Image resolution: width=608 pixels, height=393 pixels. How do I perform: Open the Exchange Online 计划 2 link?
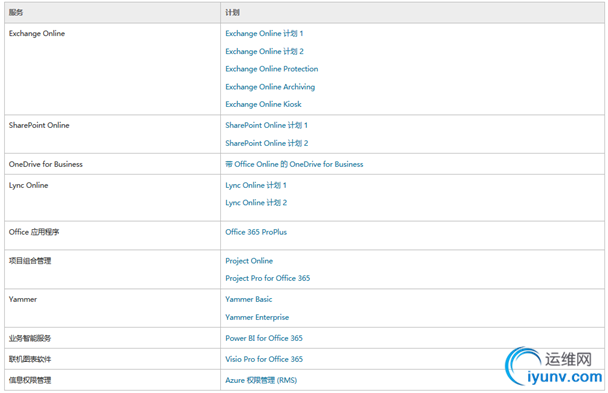tap(264, 52)
